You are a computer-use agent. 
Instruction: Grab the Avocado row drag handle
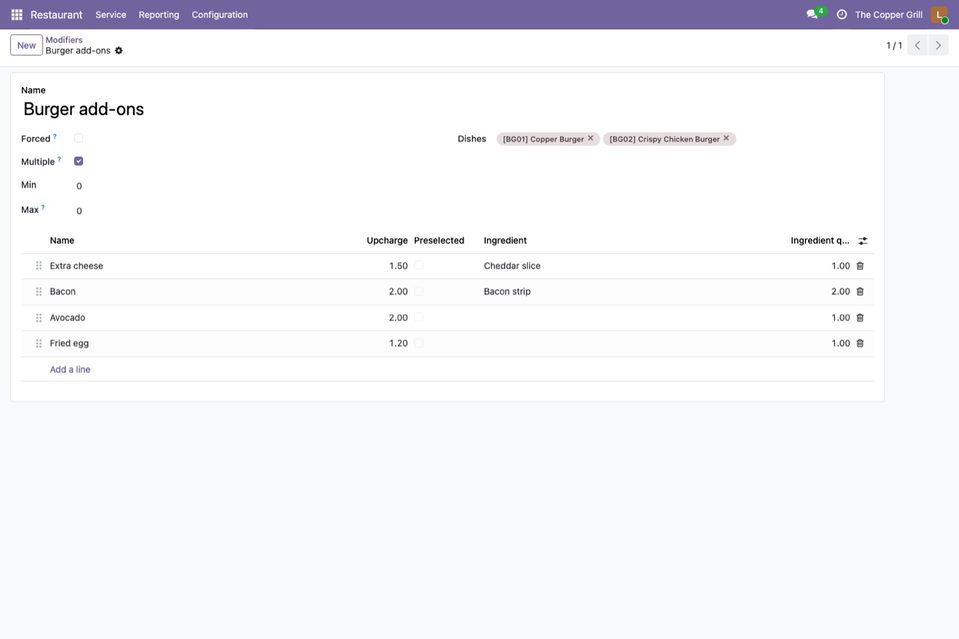coord(39,318)
